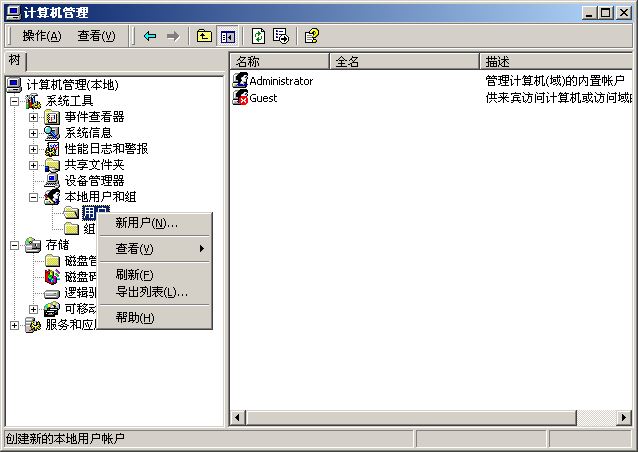Click the logical drives icon
Viewport: 638px width, 452px height.
point(52,294)
